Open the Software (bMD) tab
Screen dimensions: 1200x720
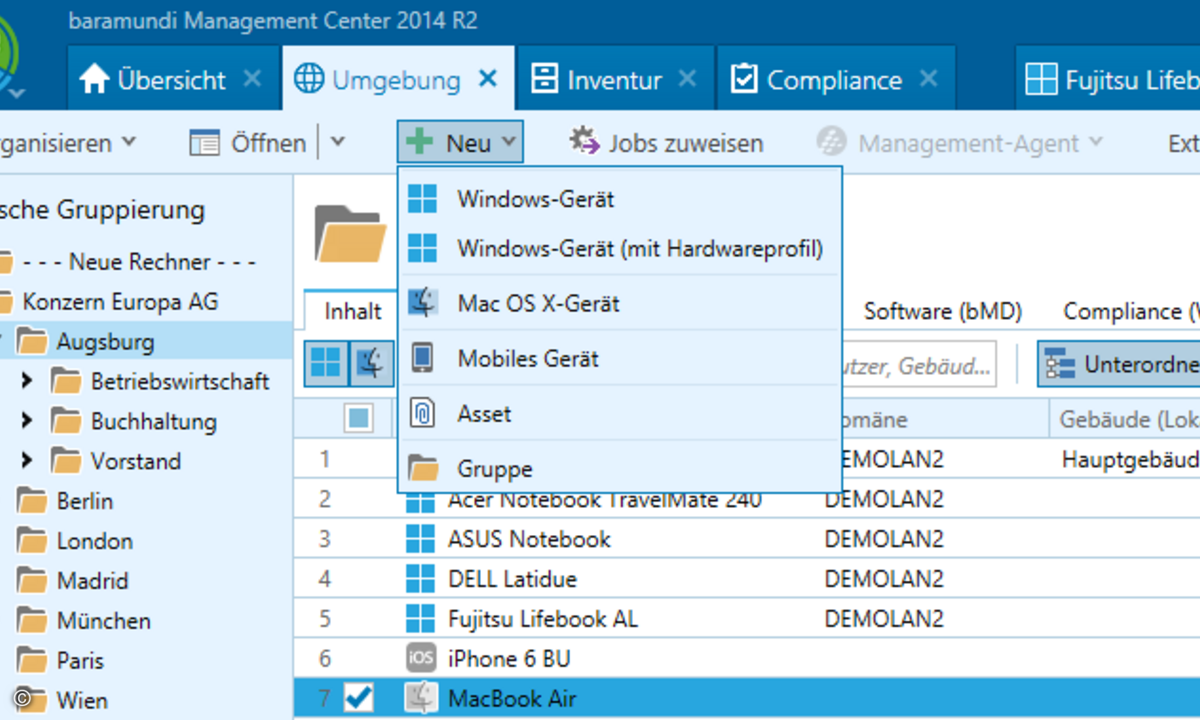click(943, 311)
